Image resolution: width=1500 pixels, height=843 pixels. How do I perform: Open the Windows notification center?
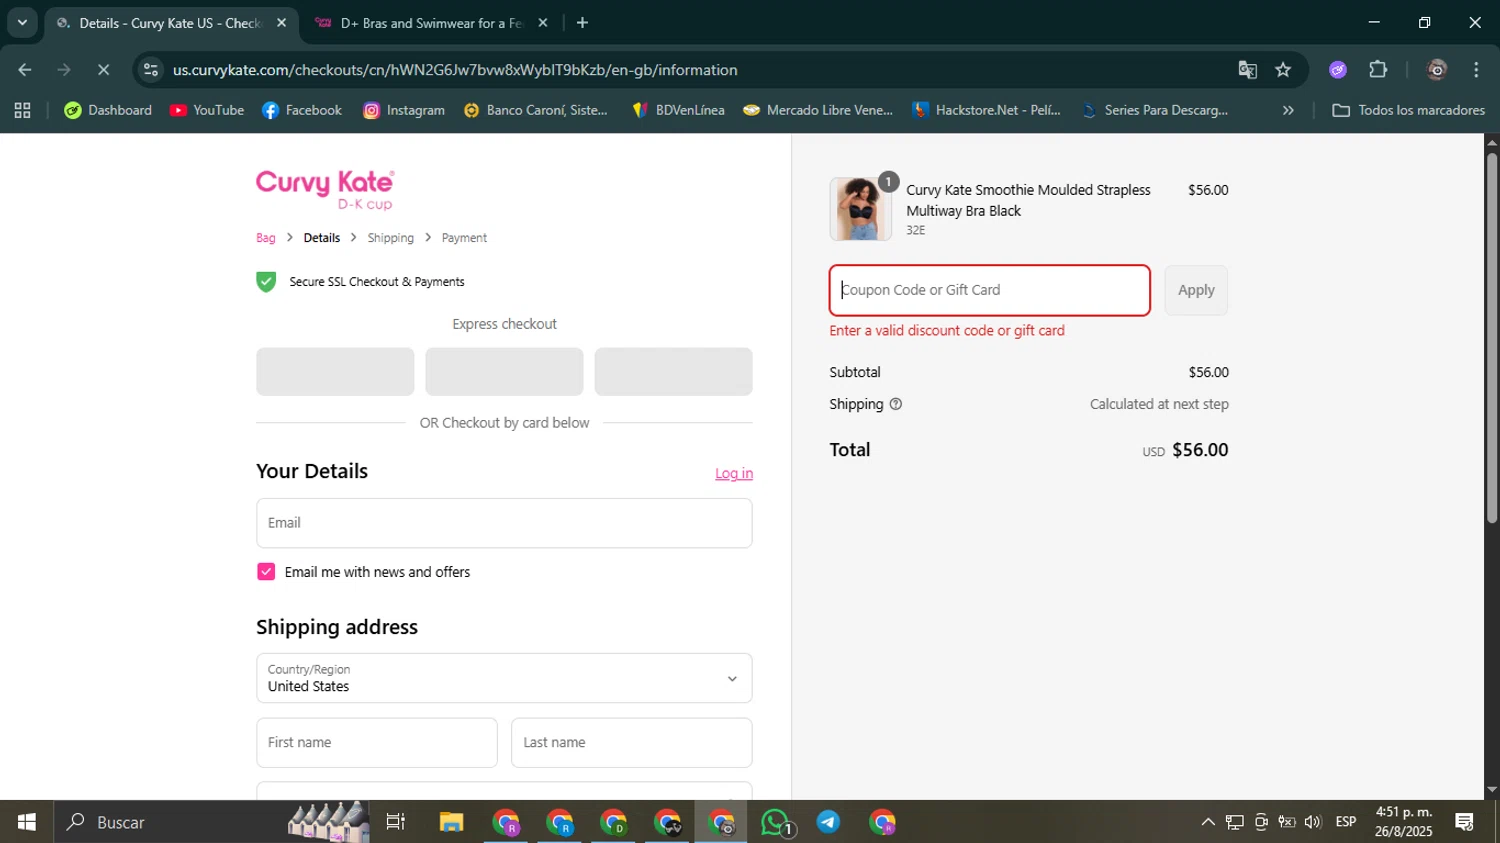[x=1465, y=822]
